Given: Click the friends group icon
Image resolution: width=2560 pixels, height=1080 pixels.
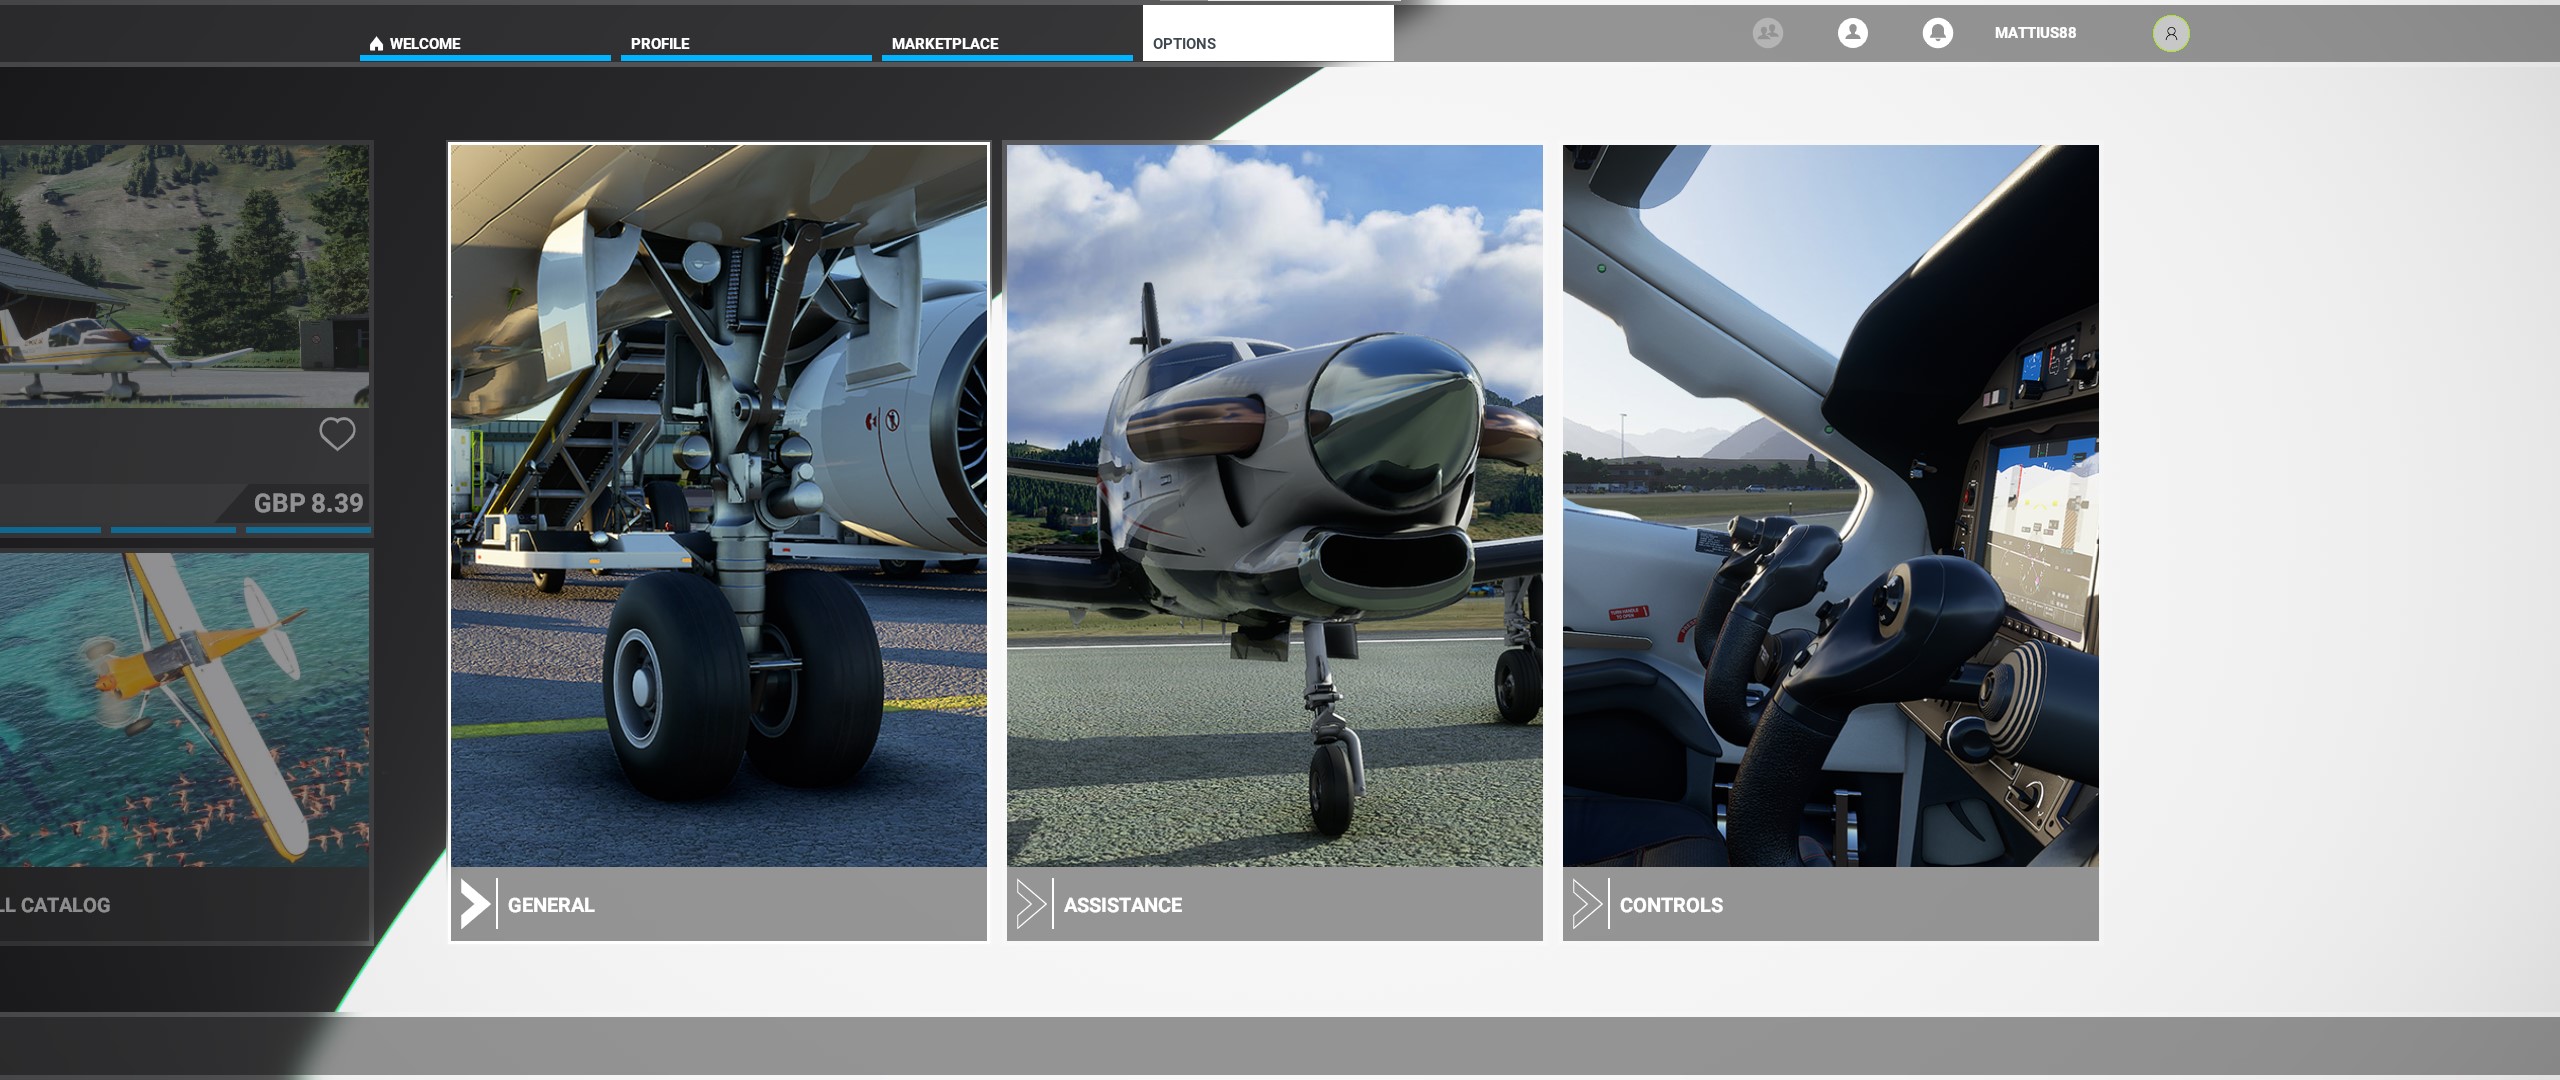Looking at the screenshot, I should click(1767, 33).
